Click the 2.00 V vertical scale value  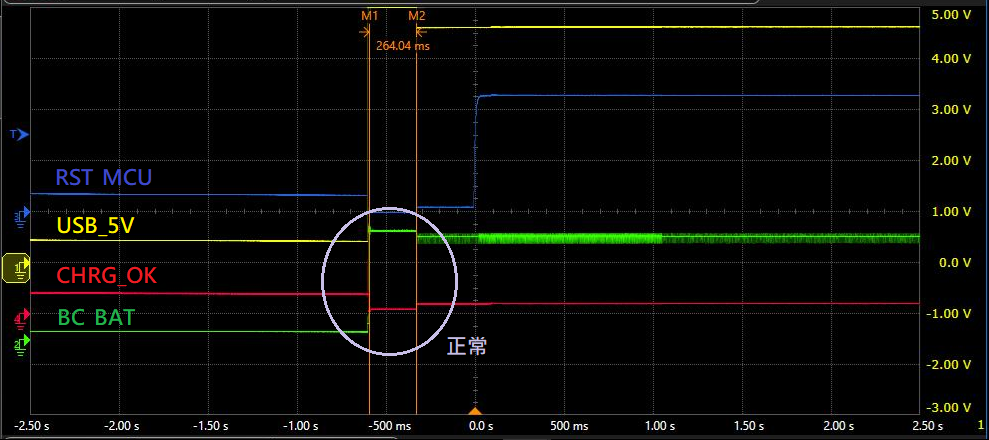pyautogui.click(x=950, y=161)
